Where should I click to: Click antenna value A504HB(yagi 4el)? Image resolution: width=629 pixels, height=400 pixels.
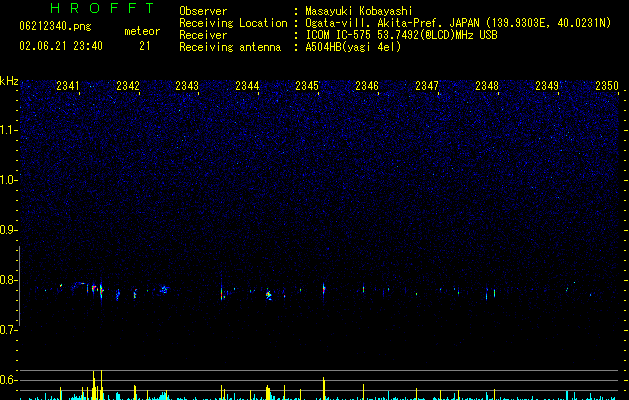[353, 47]
